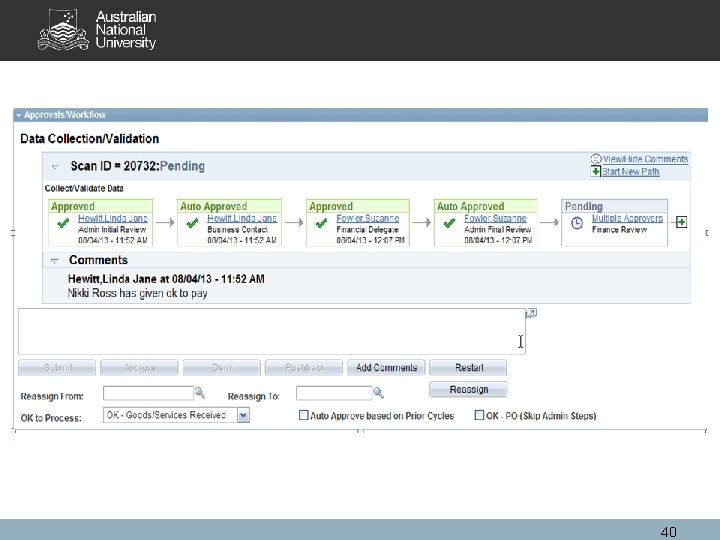Click the comment text 'Nikki Ross has given ok to pay'
Viewport: 720px width, 540px height.
click(x=138, y=293)
